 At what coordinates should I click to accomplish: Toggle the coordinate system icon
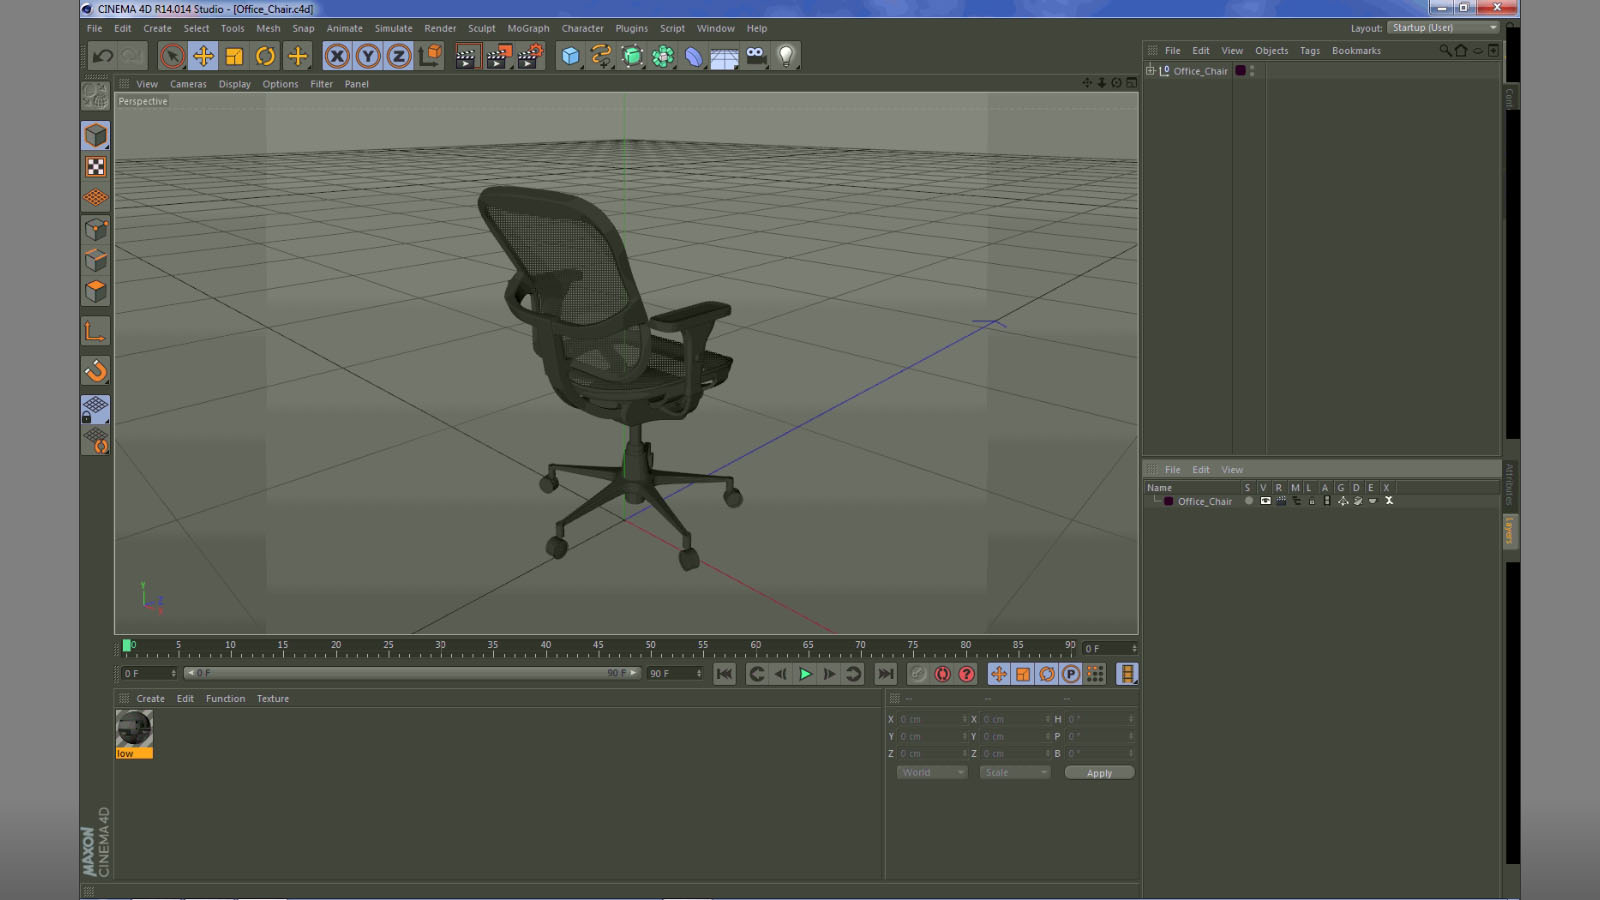(430, 56)
